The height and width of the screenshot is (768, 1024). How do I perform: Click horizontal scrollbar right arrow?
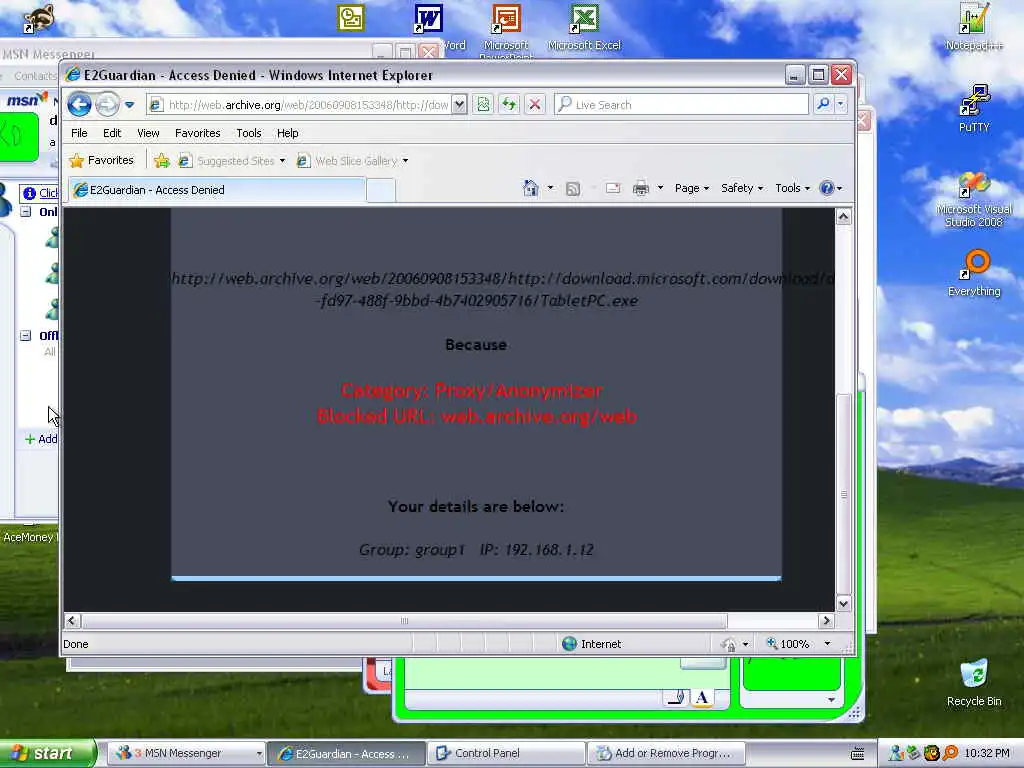(x=827, y=620)
